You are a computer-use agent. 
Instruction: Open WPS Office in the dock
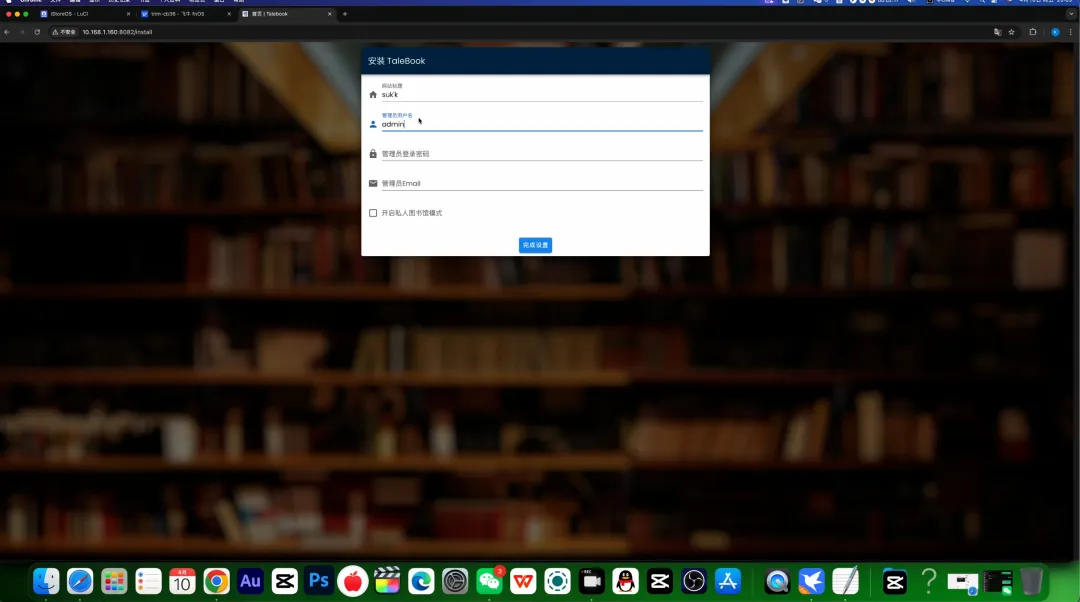[523, 581]
